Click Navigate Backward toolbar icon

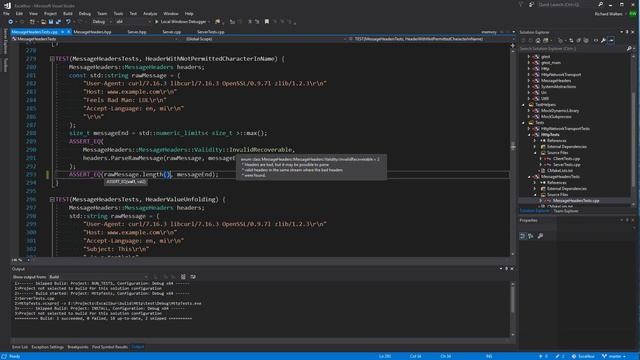11,22
